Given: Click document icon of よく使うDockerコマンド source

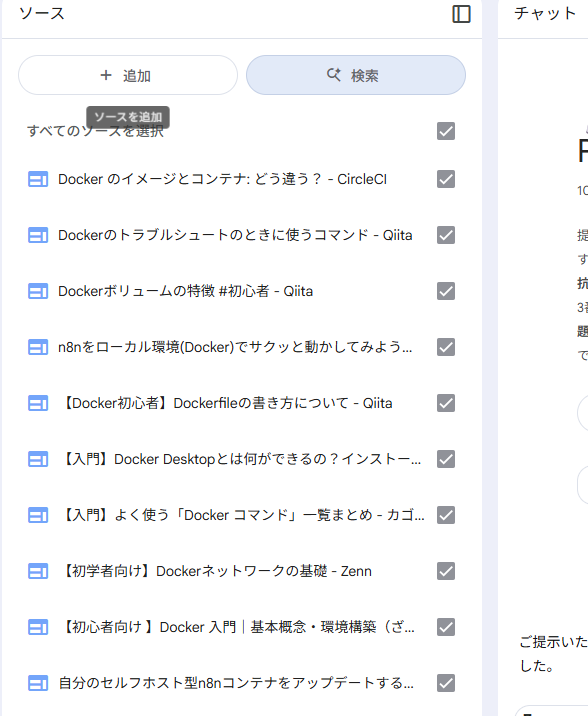Looking at the screenshot, I should pos(38,516).
